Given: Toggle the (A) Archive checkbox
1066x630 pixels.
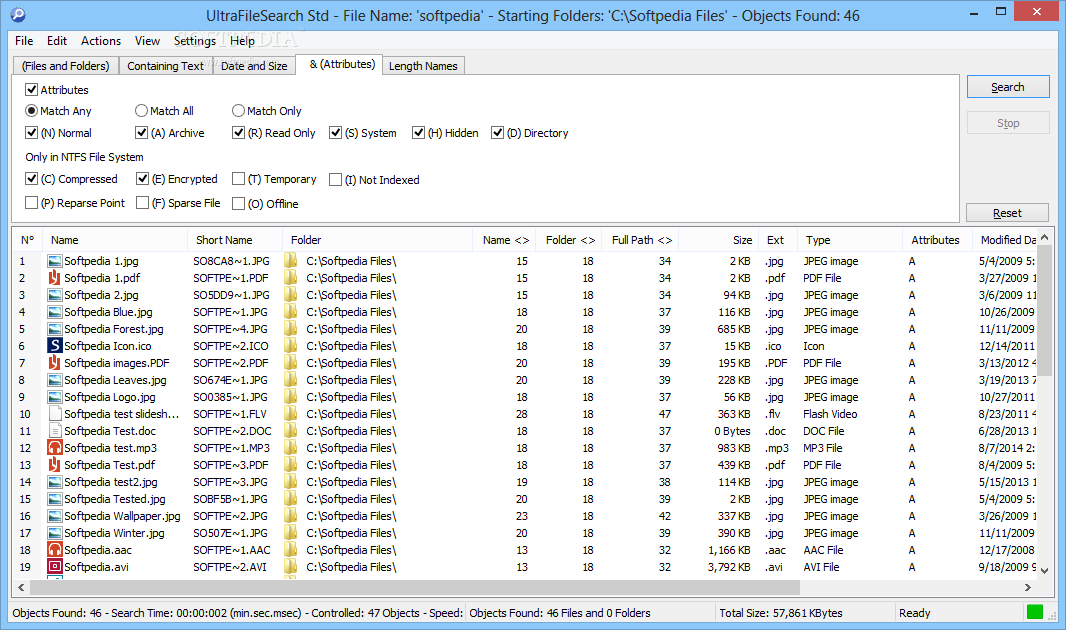Looking at the screenshot, I should [x=141, y=133].
